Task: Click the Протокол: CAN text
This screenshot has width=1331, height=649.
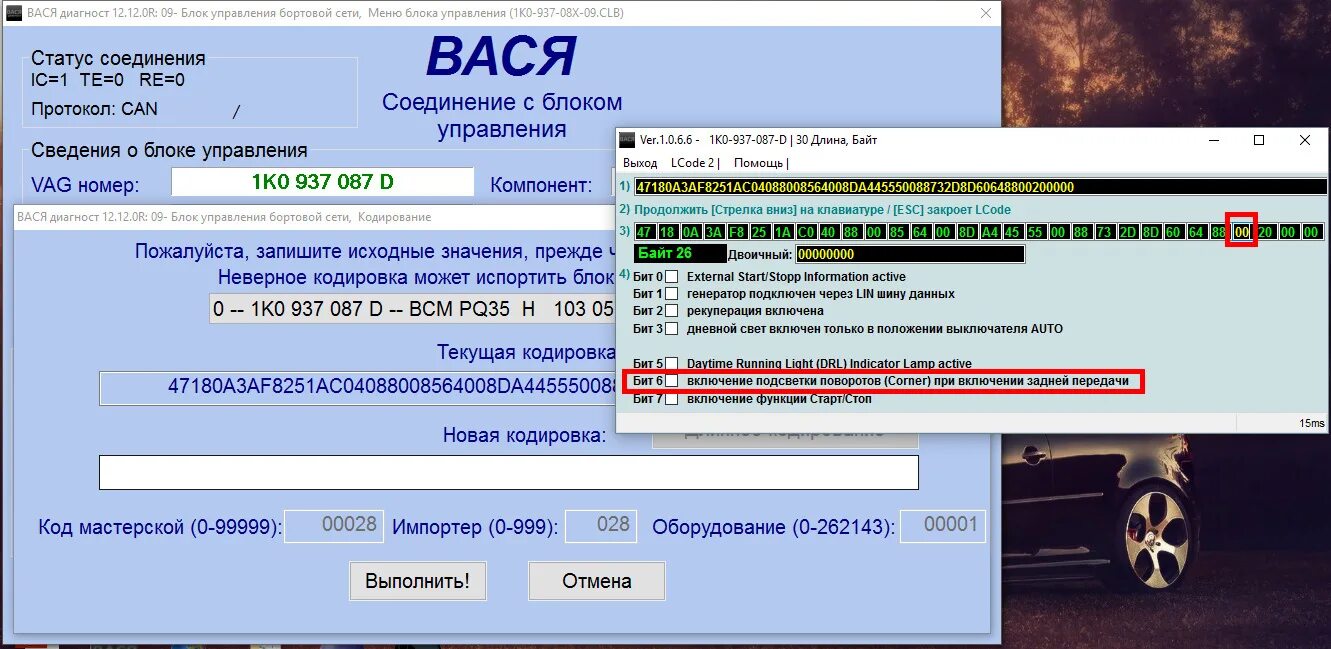Action: [x=94, y=109]
